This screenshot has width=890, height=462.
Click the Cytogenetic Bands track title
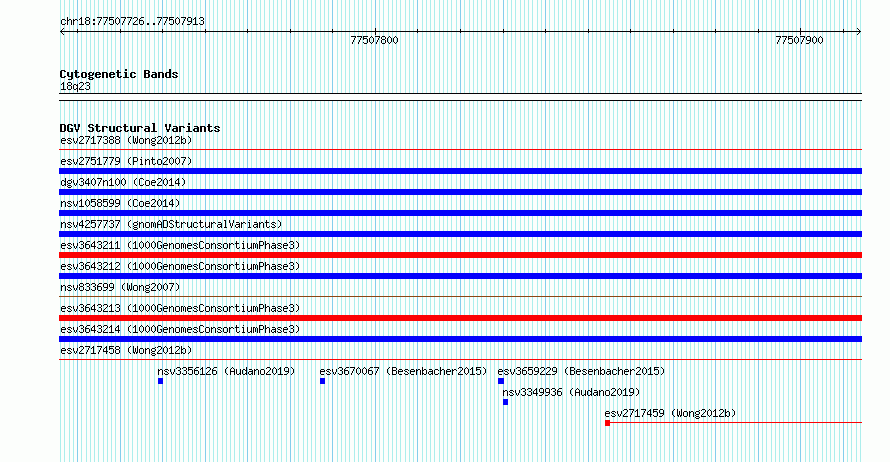pos(119,74)
